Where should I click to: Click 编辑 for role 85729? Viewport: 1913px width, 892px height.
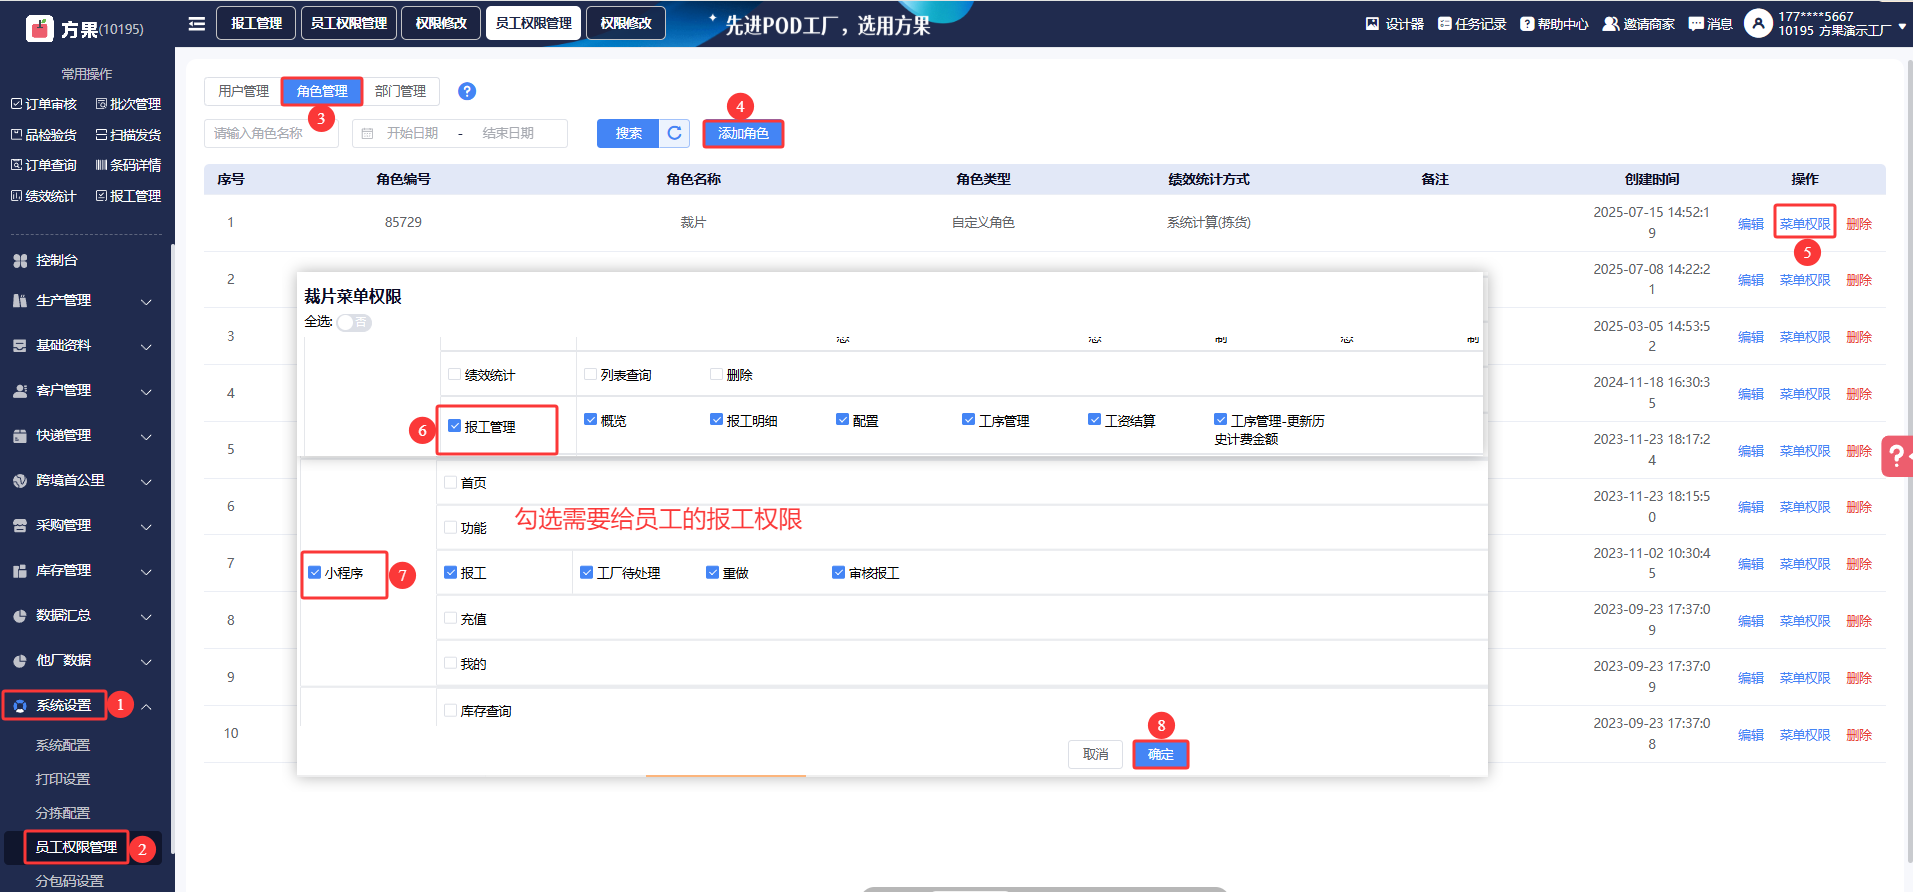pyautogui.click(x=1750, y=224)
